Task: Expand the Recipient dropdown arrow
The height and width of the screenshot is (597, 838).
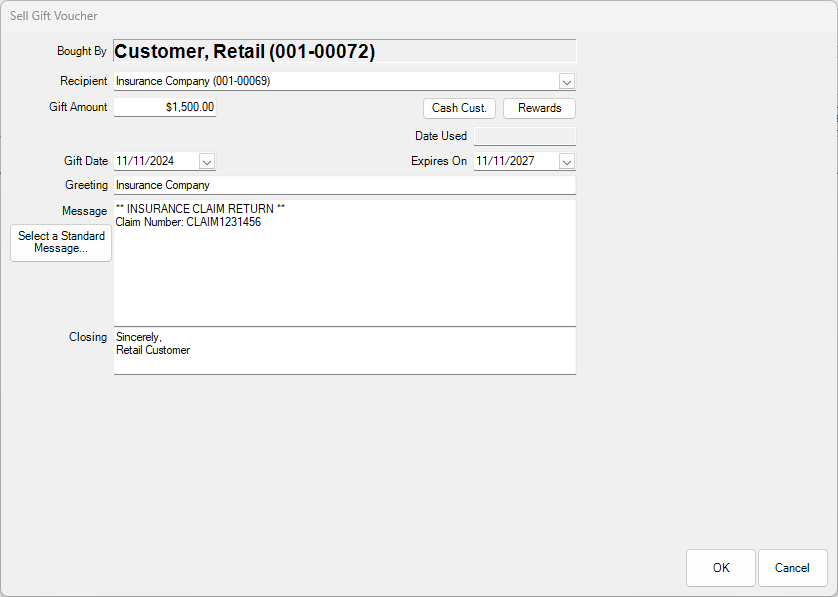Action: [x=567, y=82]
